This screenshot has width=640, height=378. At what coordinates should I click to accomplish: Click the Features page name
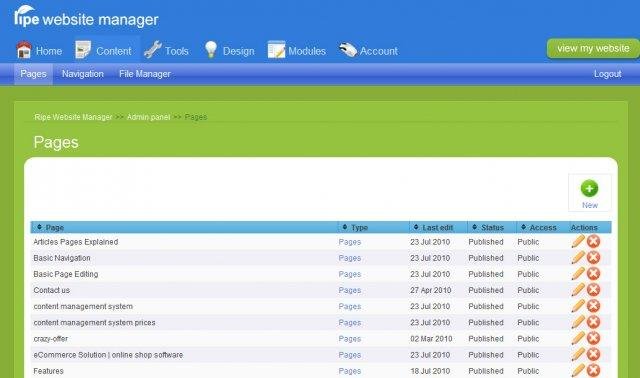click(x=49, y=371)
